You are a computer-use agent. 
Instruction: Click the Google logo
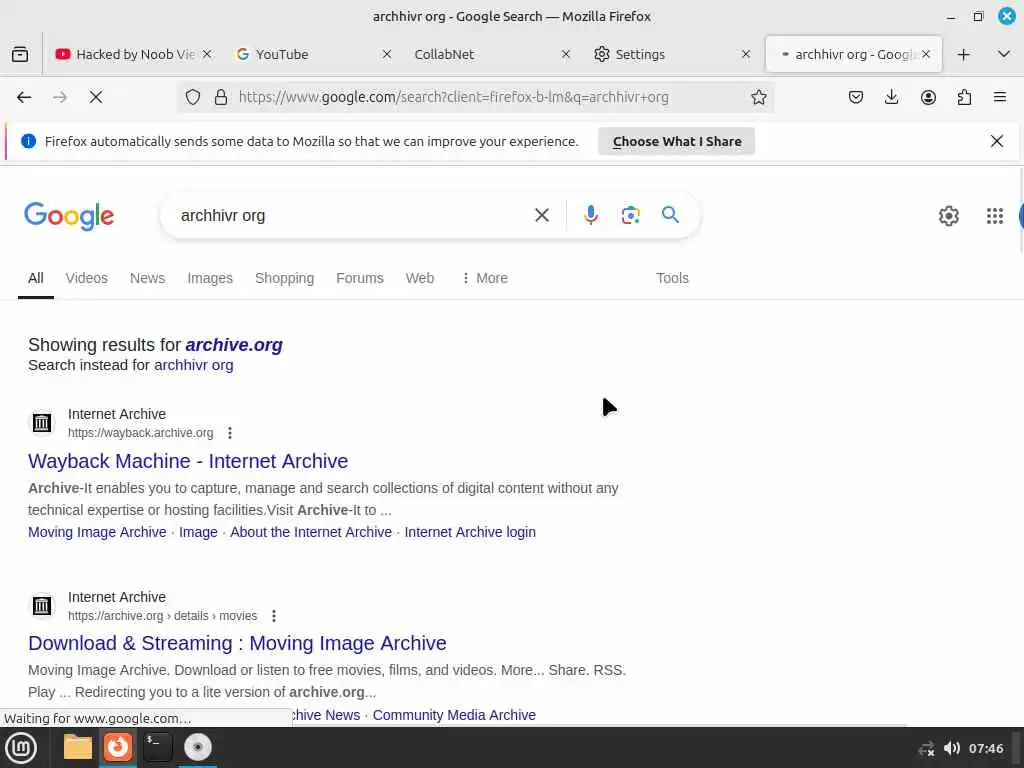69,216
